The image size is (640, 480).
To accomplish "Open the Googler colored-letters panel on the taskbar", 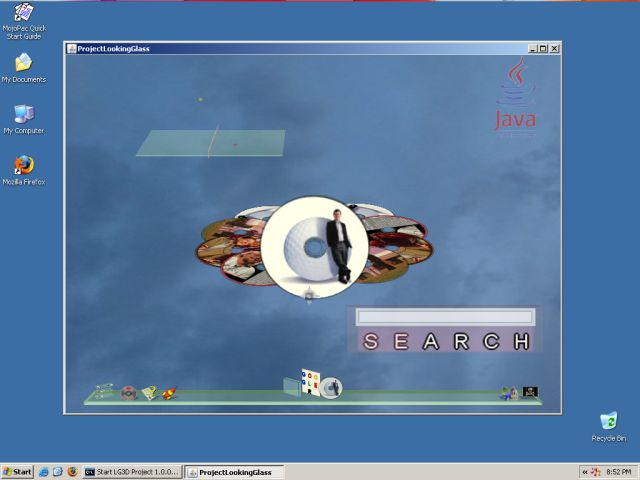I will (x=310, y=382).
